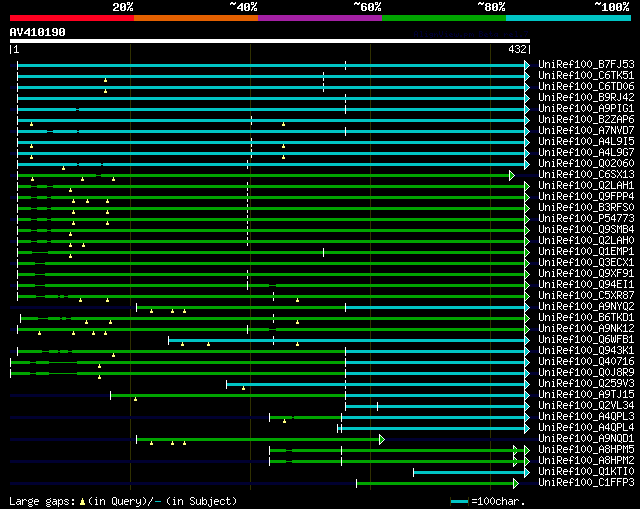Viewport: 640px width, 509px height.
Task: Click the UniRef100_A8HPM2 label
Action: (586, 461)
